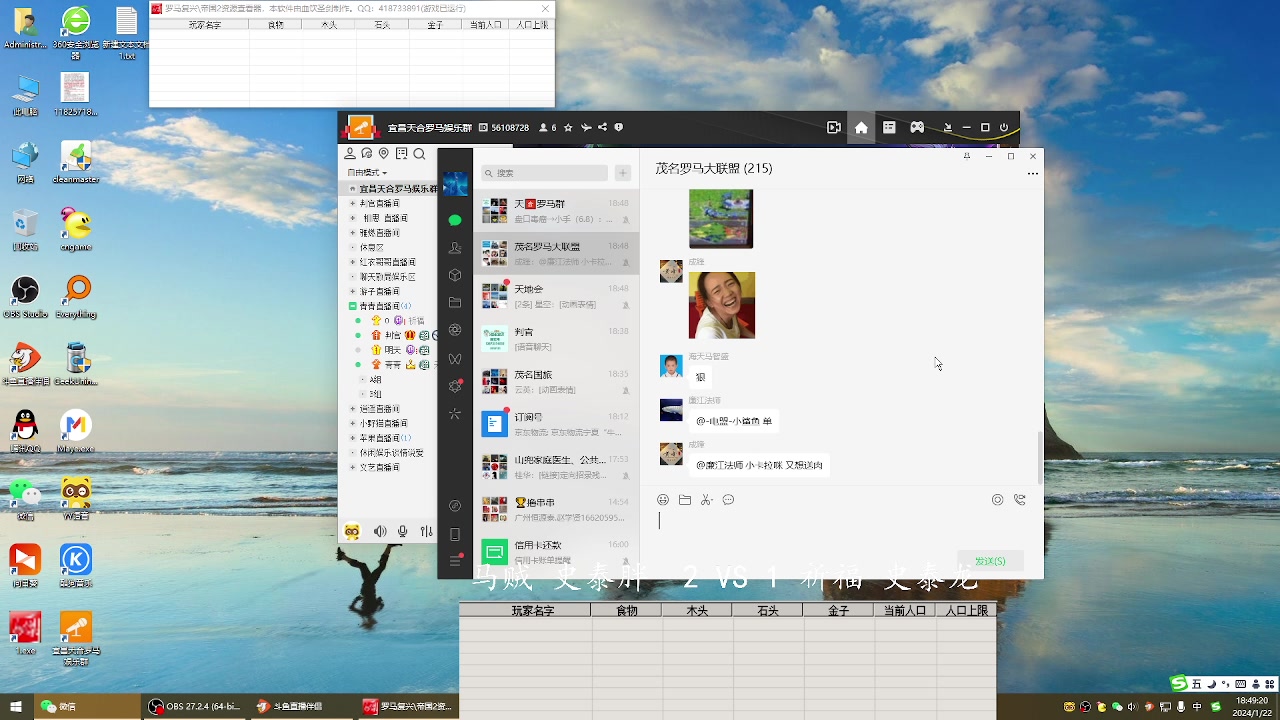
Task: Click the list panel icon in voice app title bar
Action: pos(889,128)
